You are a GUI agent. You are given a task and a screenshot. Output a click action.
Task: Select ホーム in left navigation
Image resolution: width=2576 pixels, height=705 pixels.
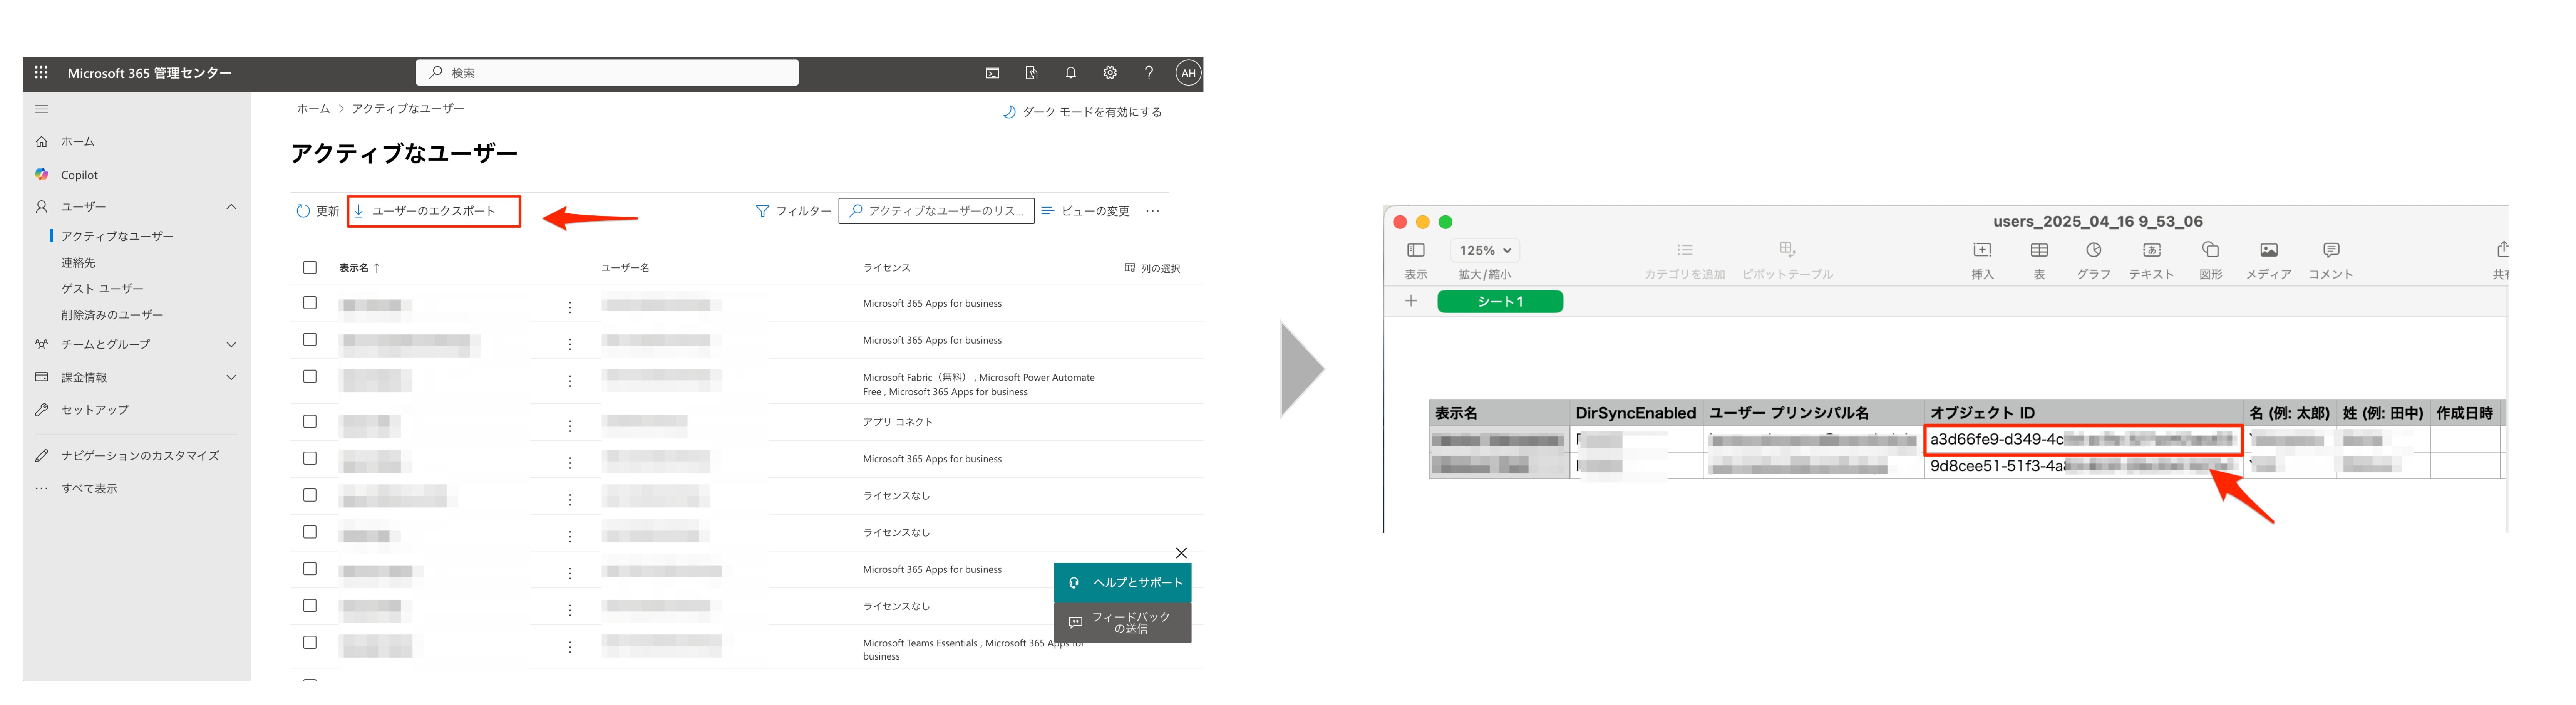click(78, 142)
